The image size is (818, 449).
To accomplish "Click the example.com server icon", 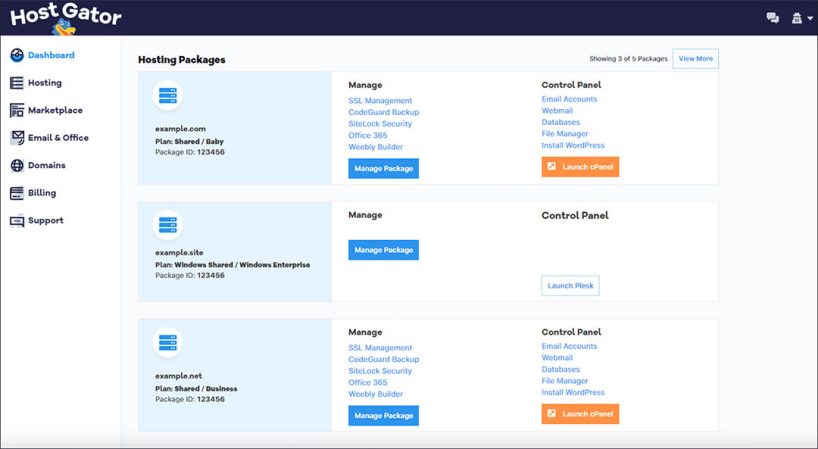I will [x=167, y=97].
